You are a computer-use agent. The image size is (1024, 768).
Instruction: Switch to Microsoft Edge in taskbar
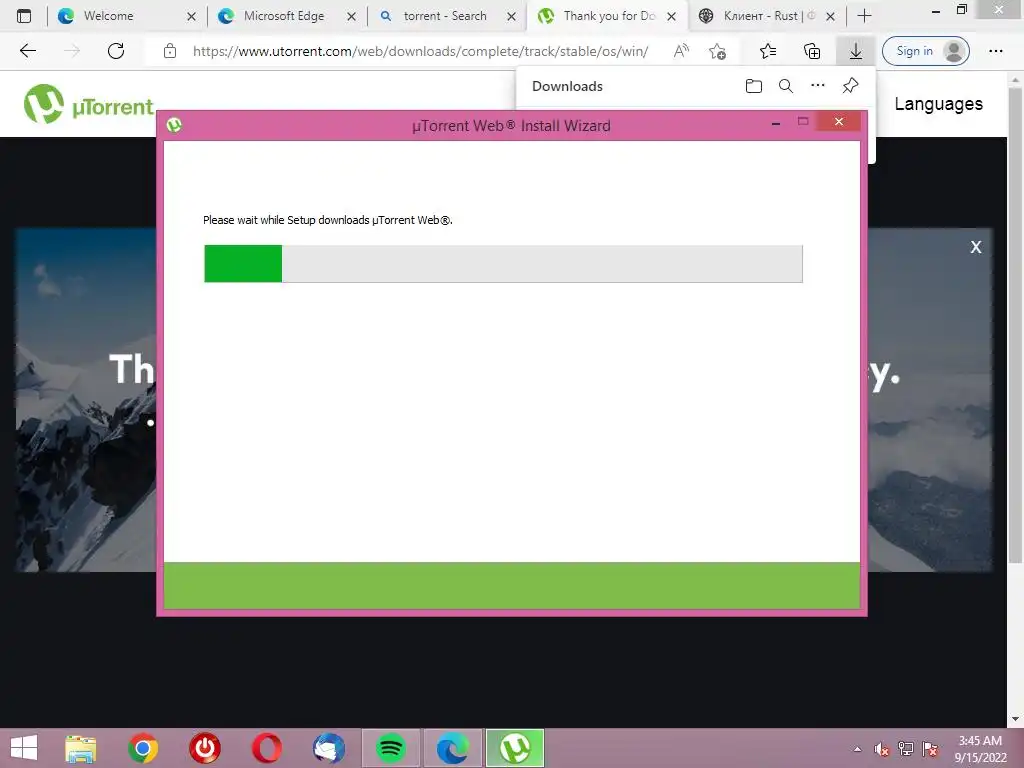[x=453, y=748]
